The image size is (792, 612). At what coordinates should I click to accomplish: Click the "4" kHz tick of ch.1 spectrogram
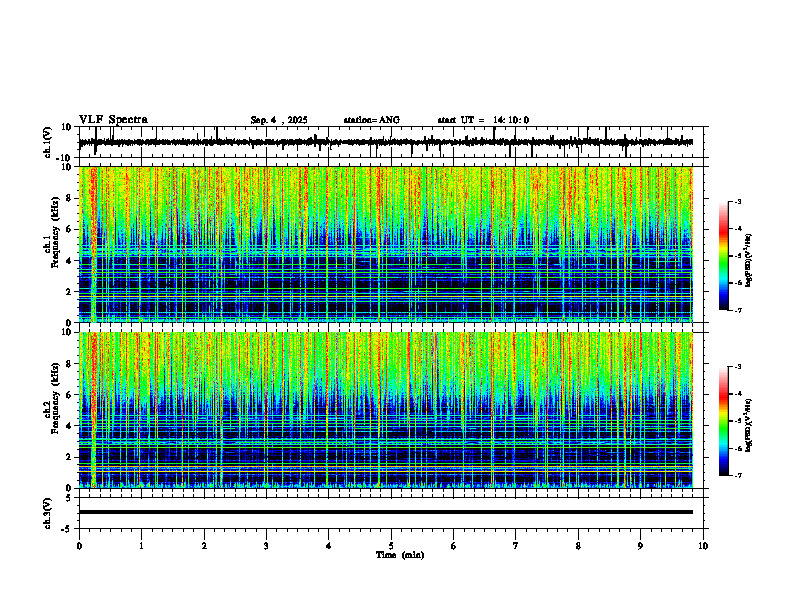(x=71, y=261)
